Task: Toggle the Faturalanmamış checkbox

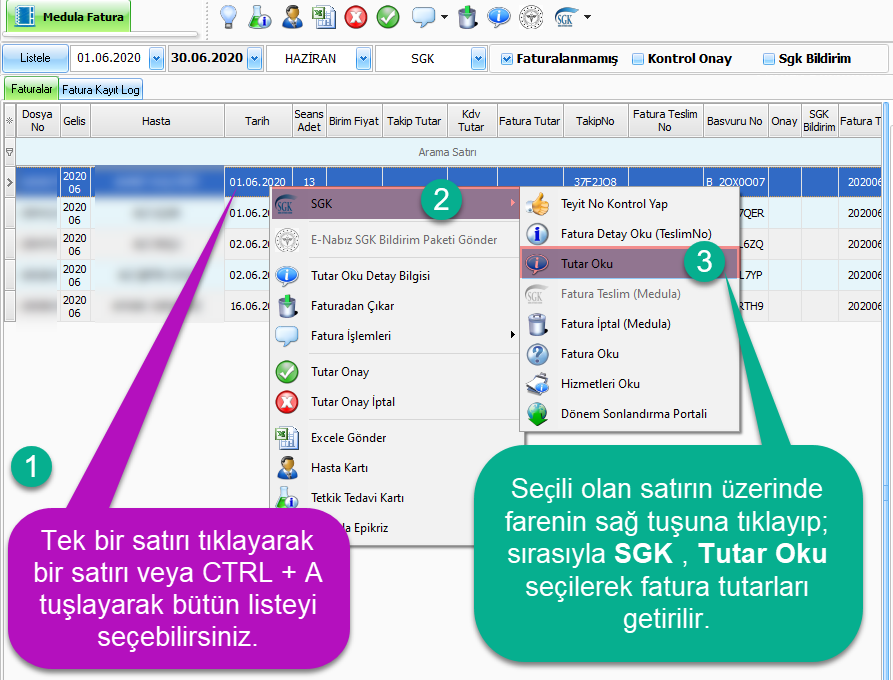Action: 506,59
